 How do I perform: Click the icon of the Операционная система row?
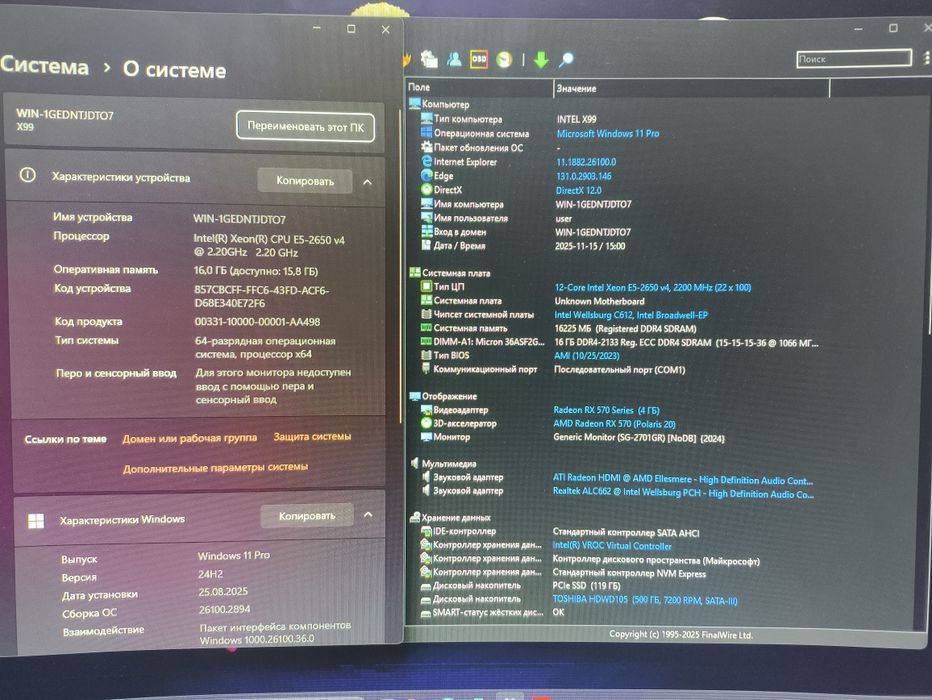(x=426, y=133)
